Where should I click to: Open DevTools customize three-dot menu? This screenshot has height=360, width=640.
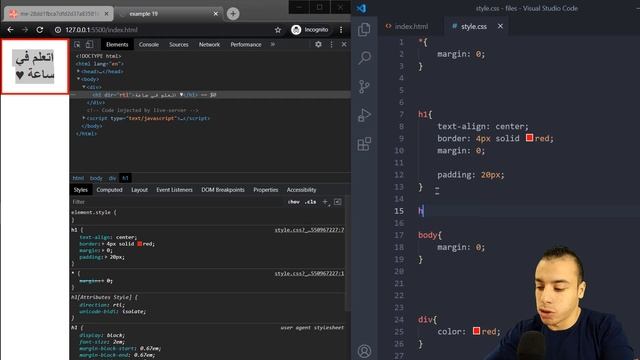tap(331, 44)
